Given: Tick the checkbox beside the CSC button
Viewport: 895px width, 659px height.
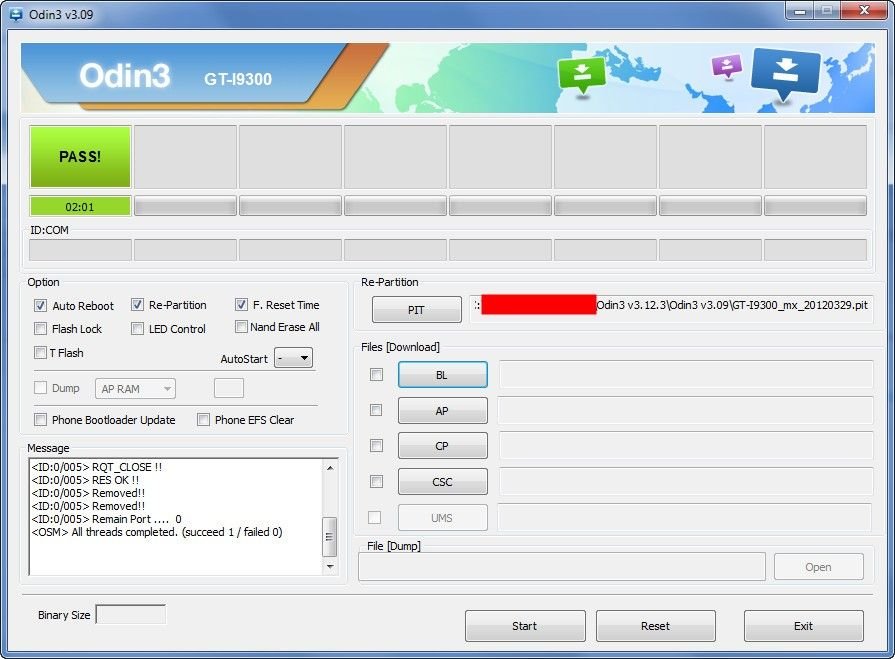Looking at the screenshot, I should (x=376, y=482).
